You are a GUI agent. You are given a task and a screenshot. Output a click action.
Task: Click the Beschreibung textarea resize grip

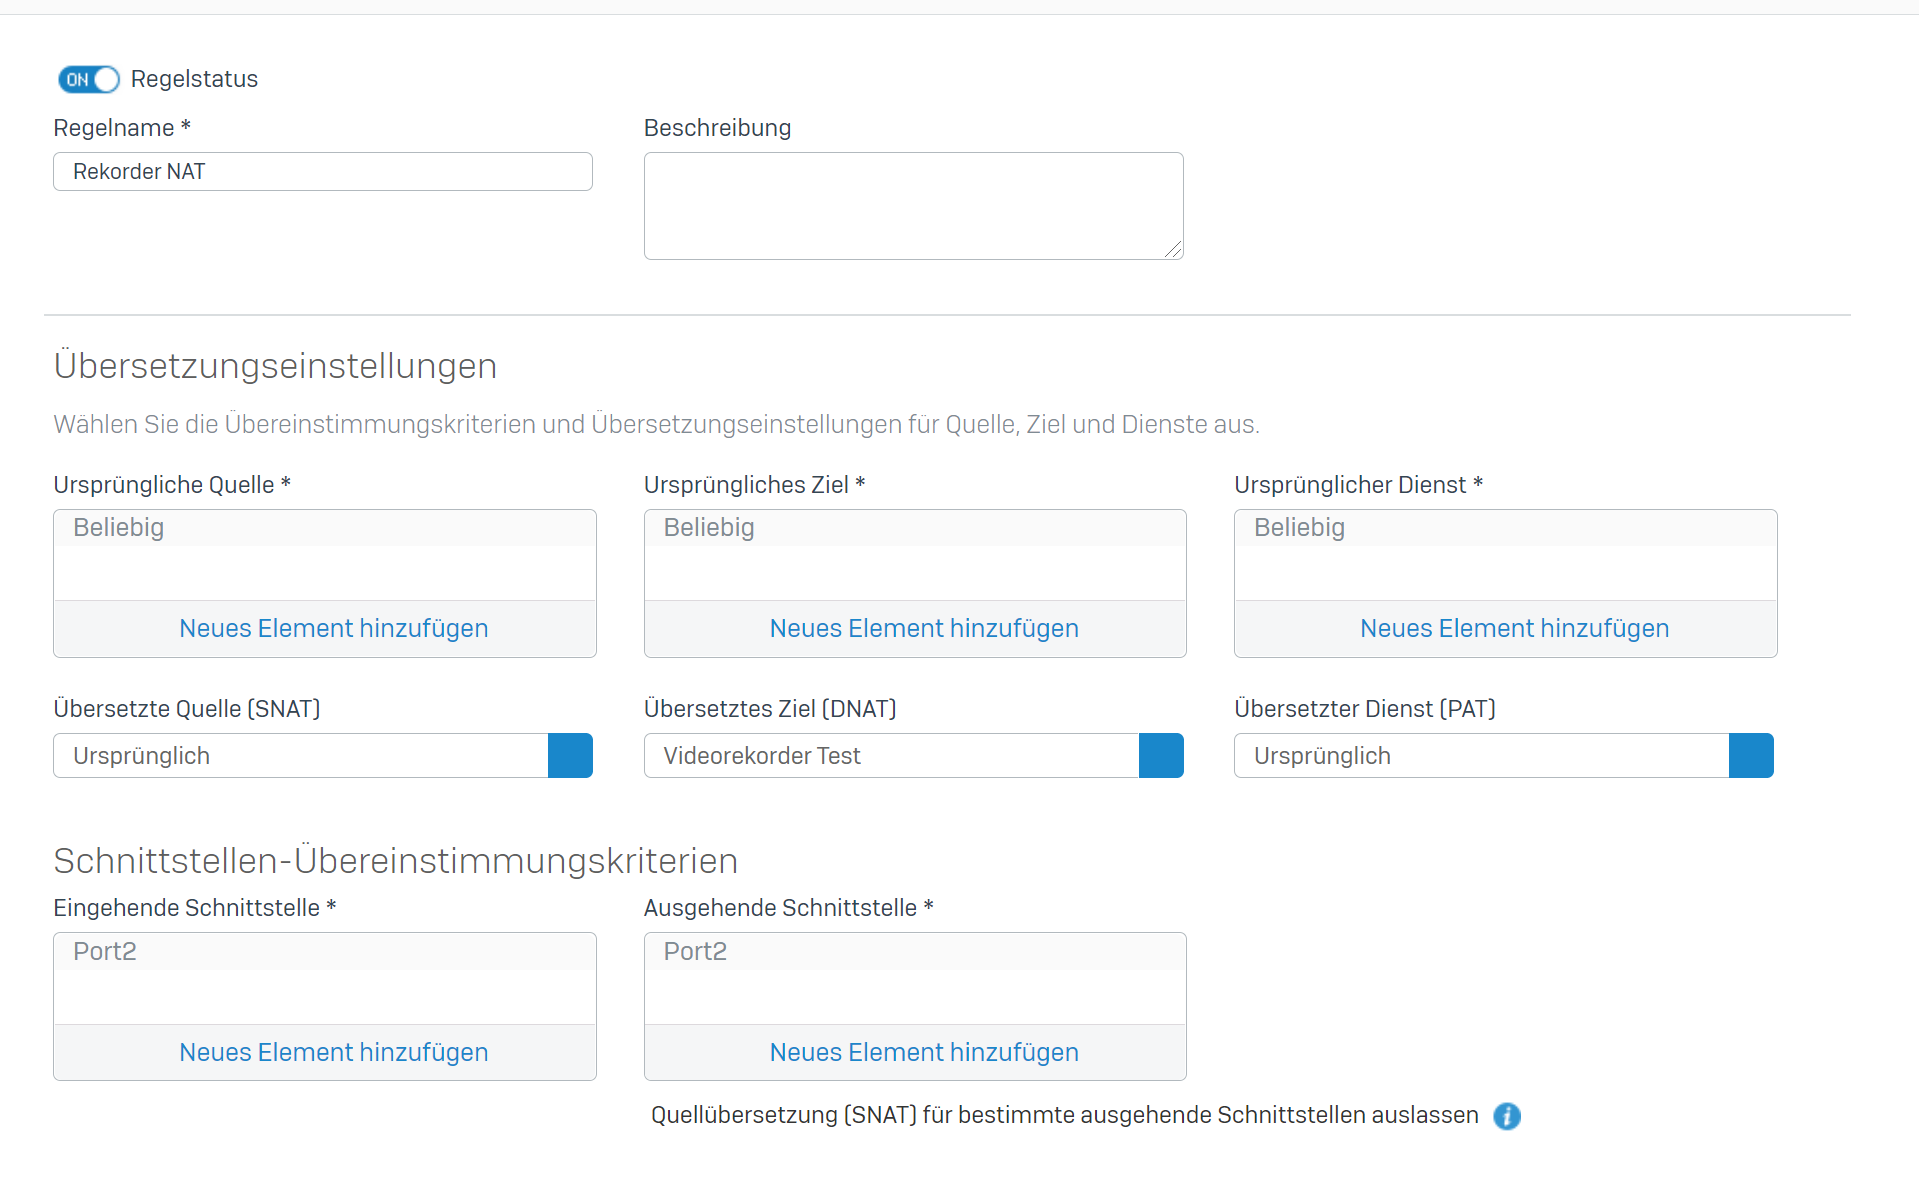[x=1173, y=249]
